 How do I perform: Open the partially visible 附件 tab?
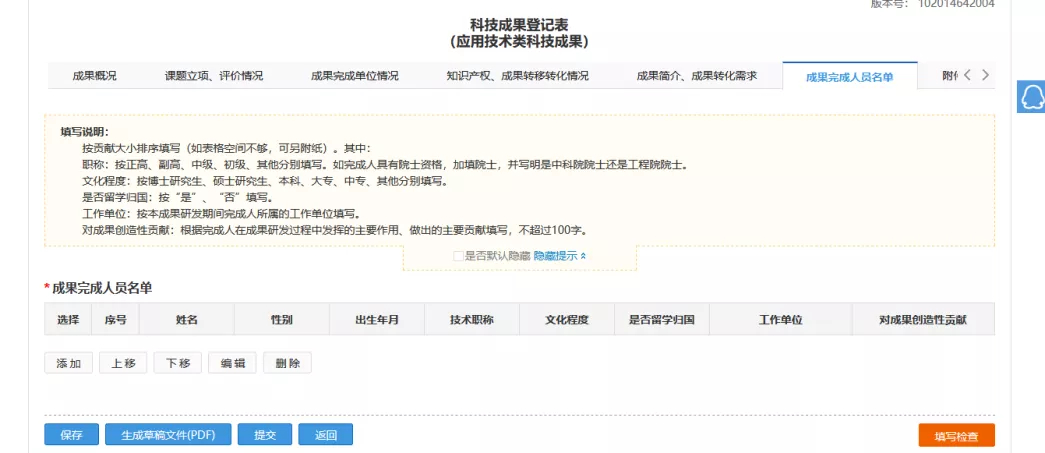(950, 76)
